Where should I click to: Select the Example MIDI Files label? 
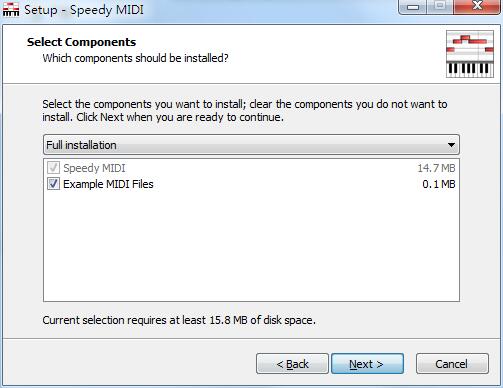[108, 184]
